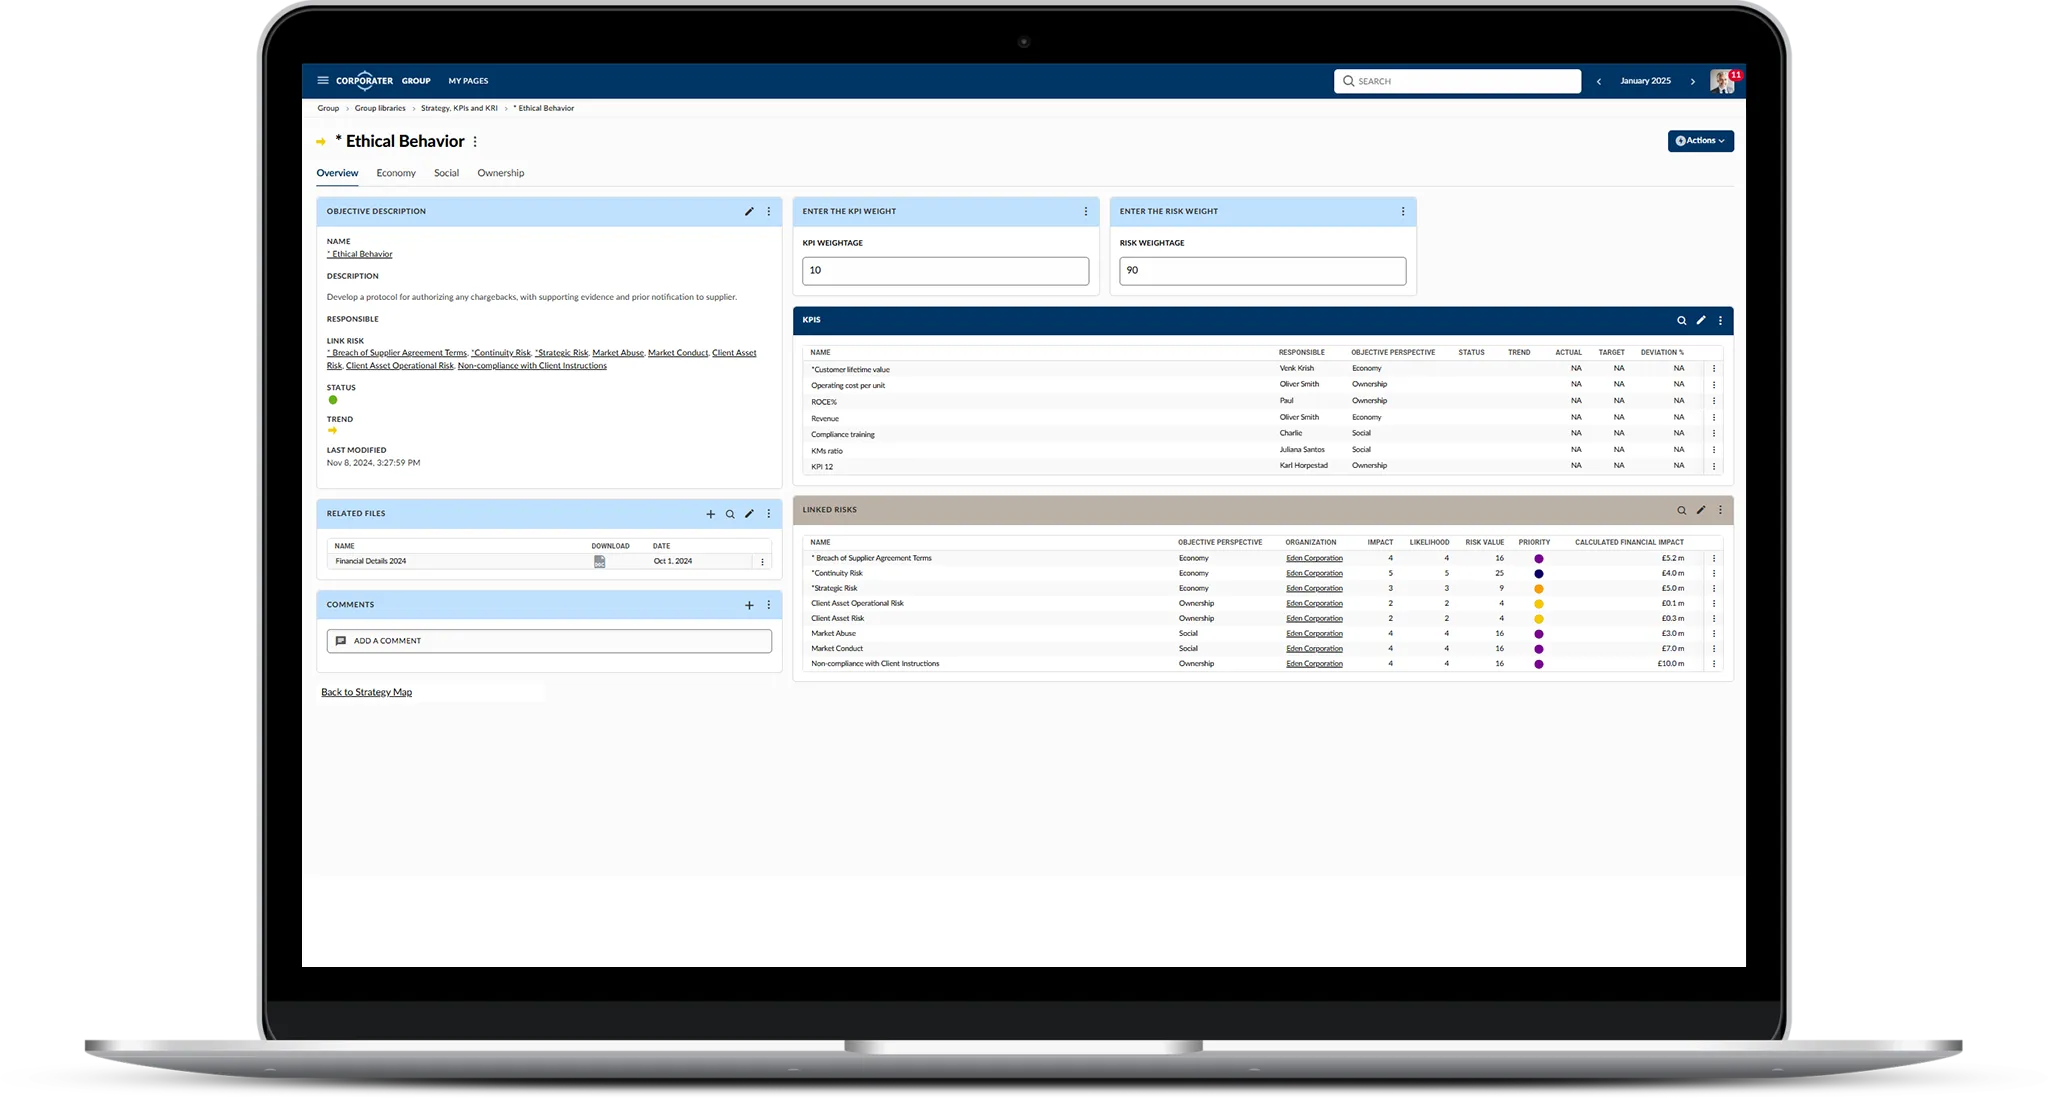Click Risk Weightage input field
The height and width of the screenshot is (1098, 2048).
[x=1262, y=271]
